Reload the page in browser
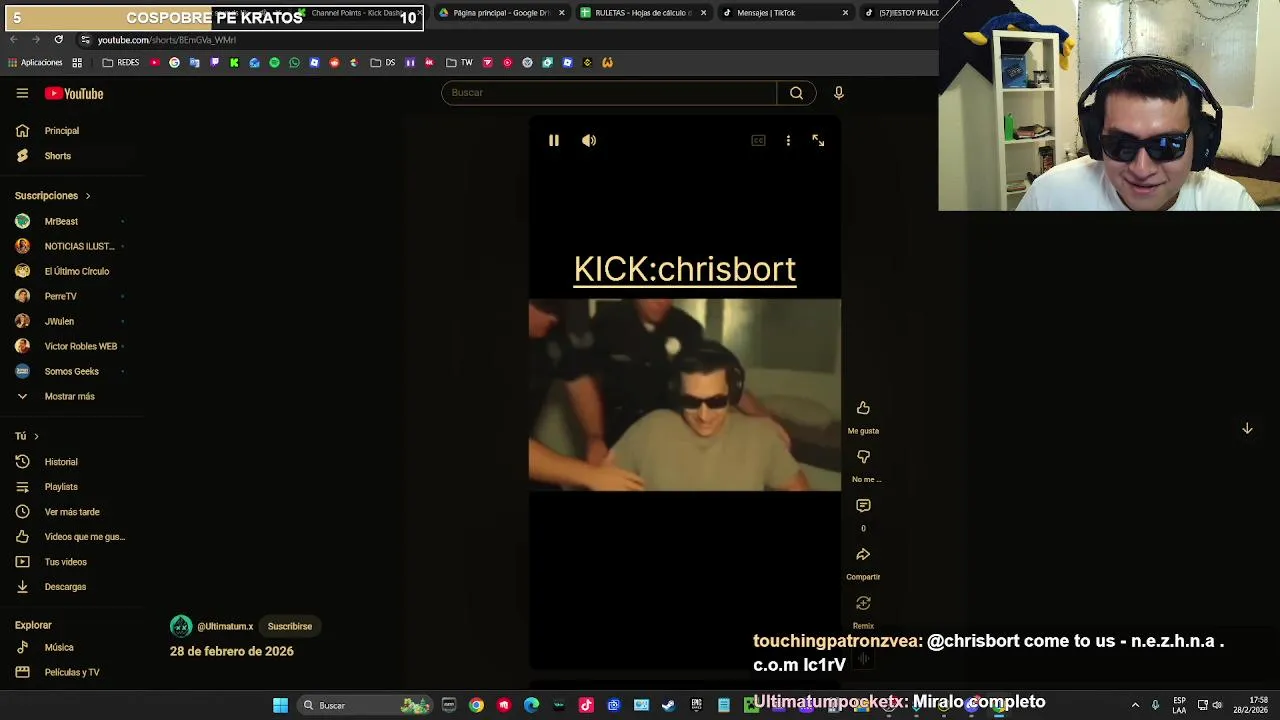 (58, 40)
